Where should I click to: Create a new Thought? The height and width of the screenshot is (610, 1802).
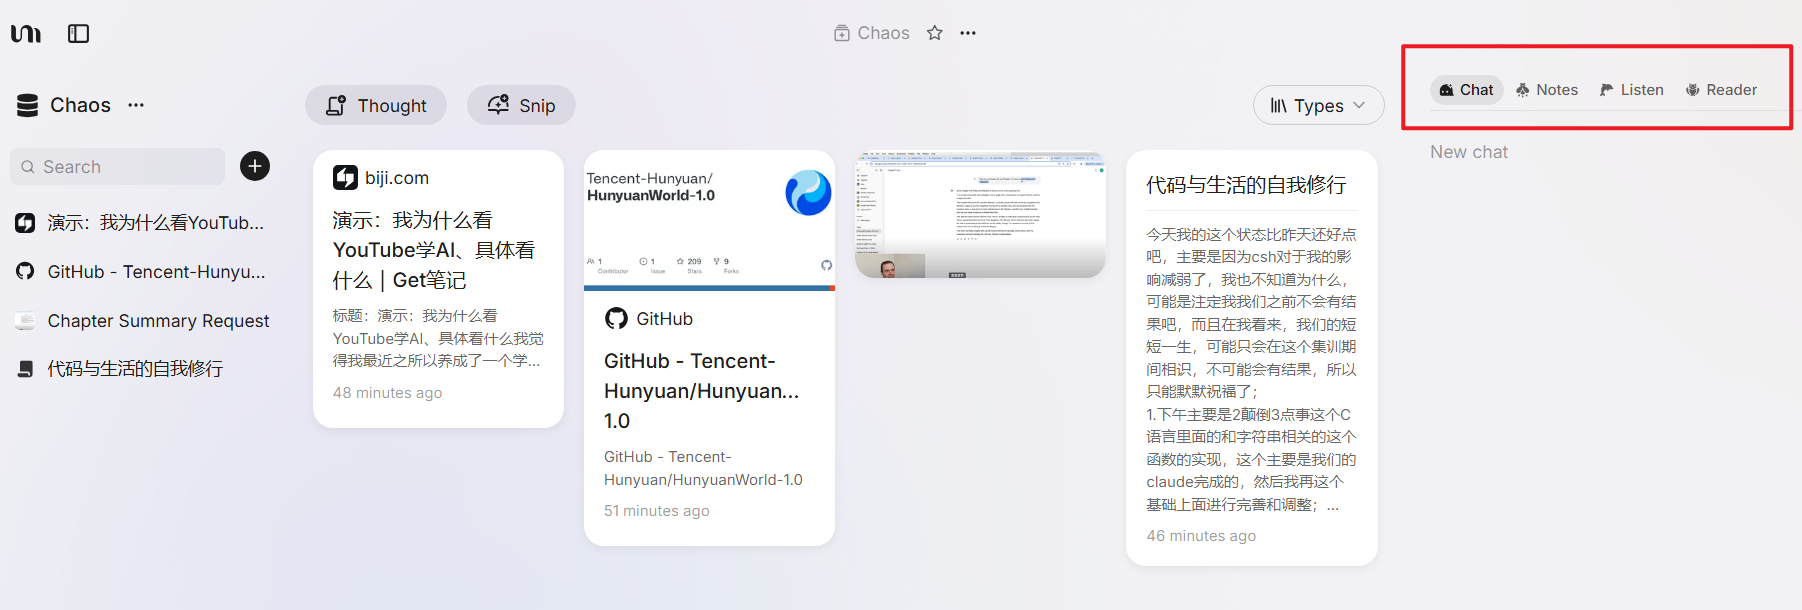(x=376, y=105)
